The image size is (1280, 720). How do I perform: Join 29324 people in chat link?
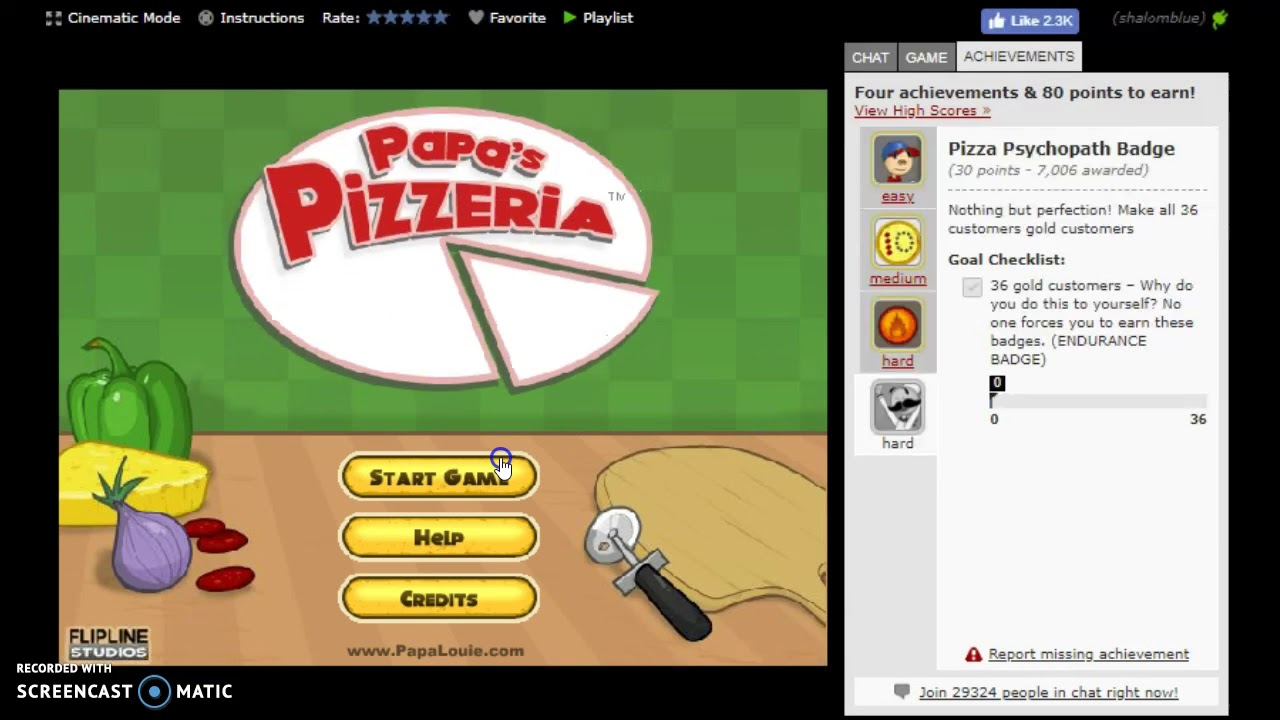point(1048,692)
